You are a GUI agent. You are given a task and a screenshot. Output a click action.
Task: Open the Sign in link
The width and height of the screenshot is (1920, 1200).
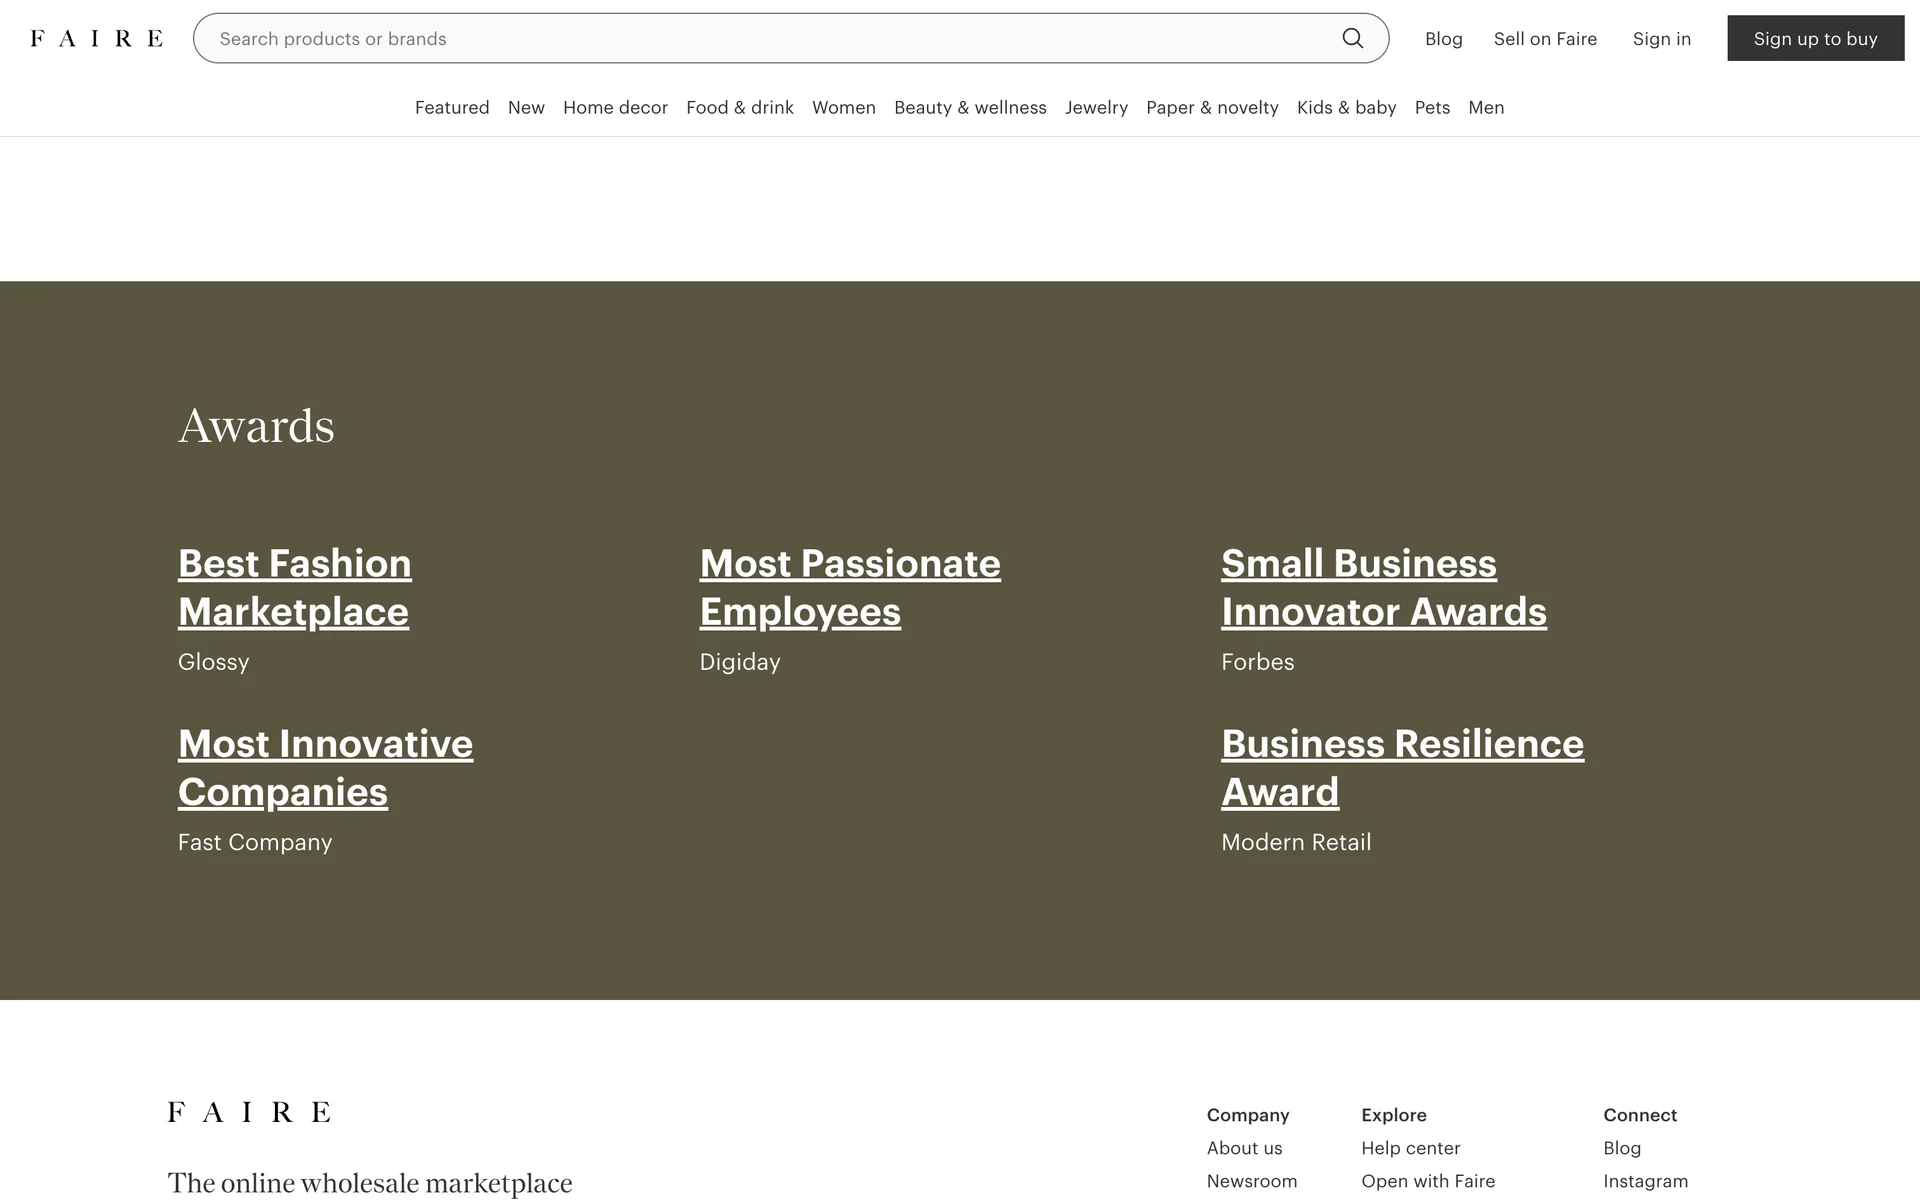click(1661, 38)
